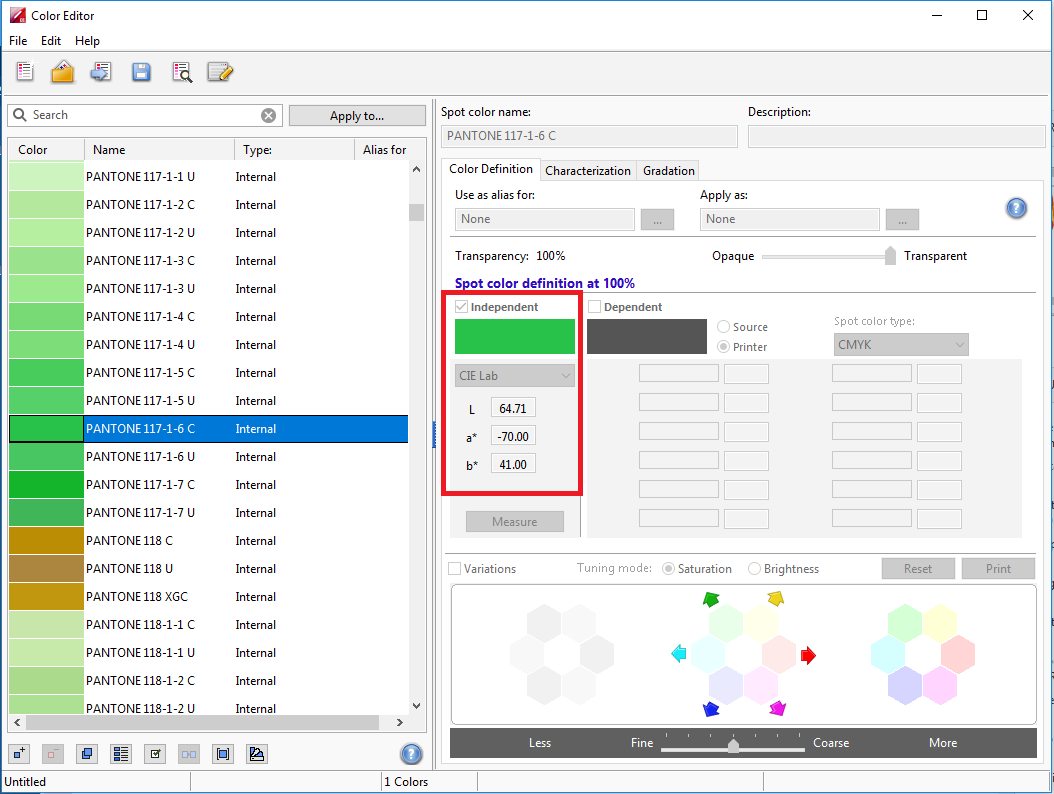Click the green checkmark box icon
The width and height of the screenshot is (1054, 794).
tap(155, 754)
